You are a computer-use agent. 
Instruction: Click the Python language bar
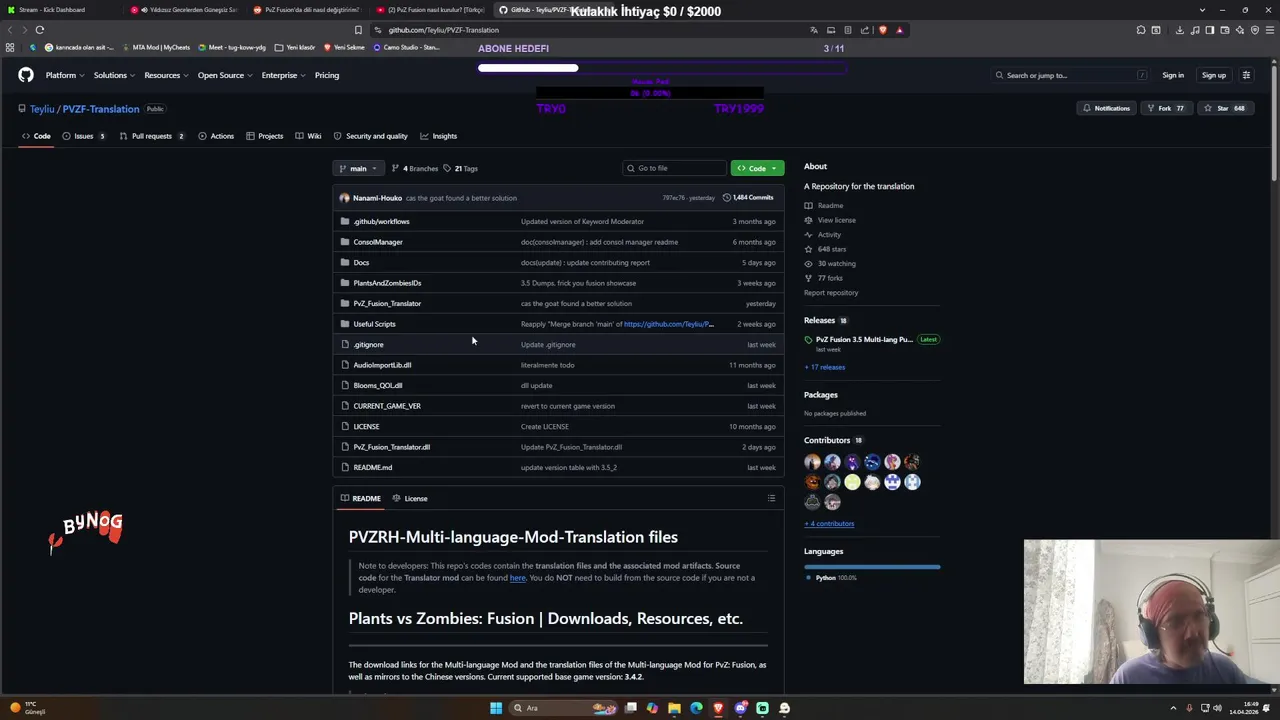tap(872, 567)
